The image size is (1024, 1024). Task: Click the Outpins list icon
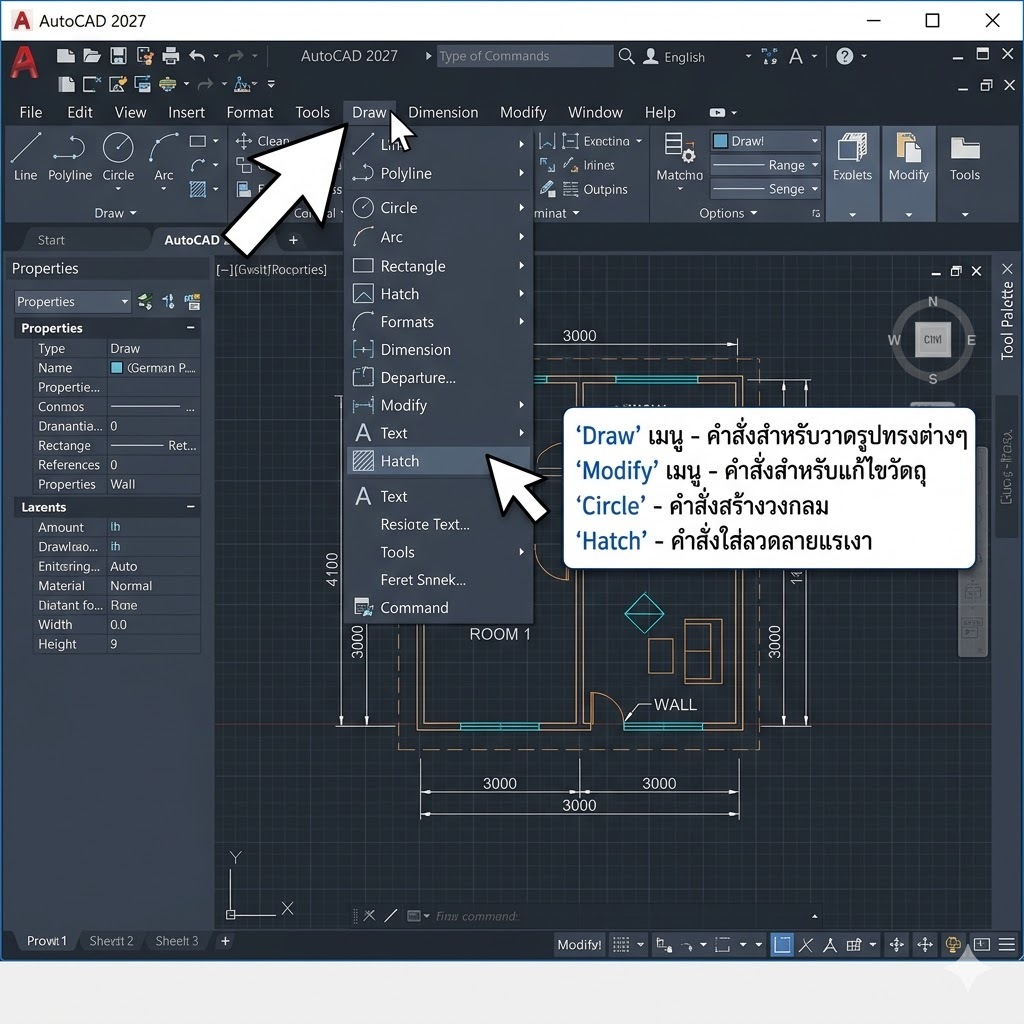click(x=570, y=189)
